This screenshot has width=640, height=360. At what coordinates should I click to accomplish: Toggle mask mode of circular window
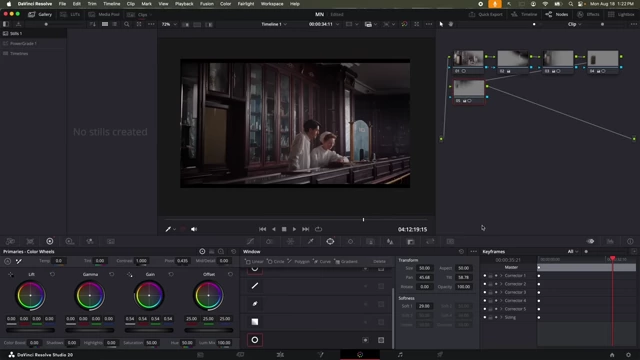381,340
